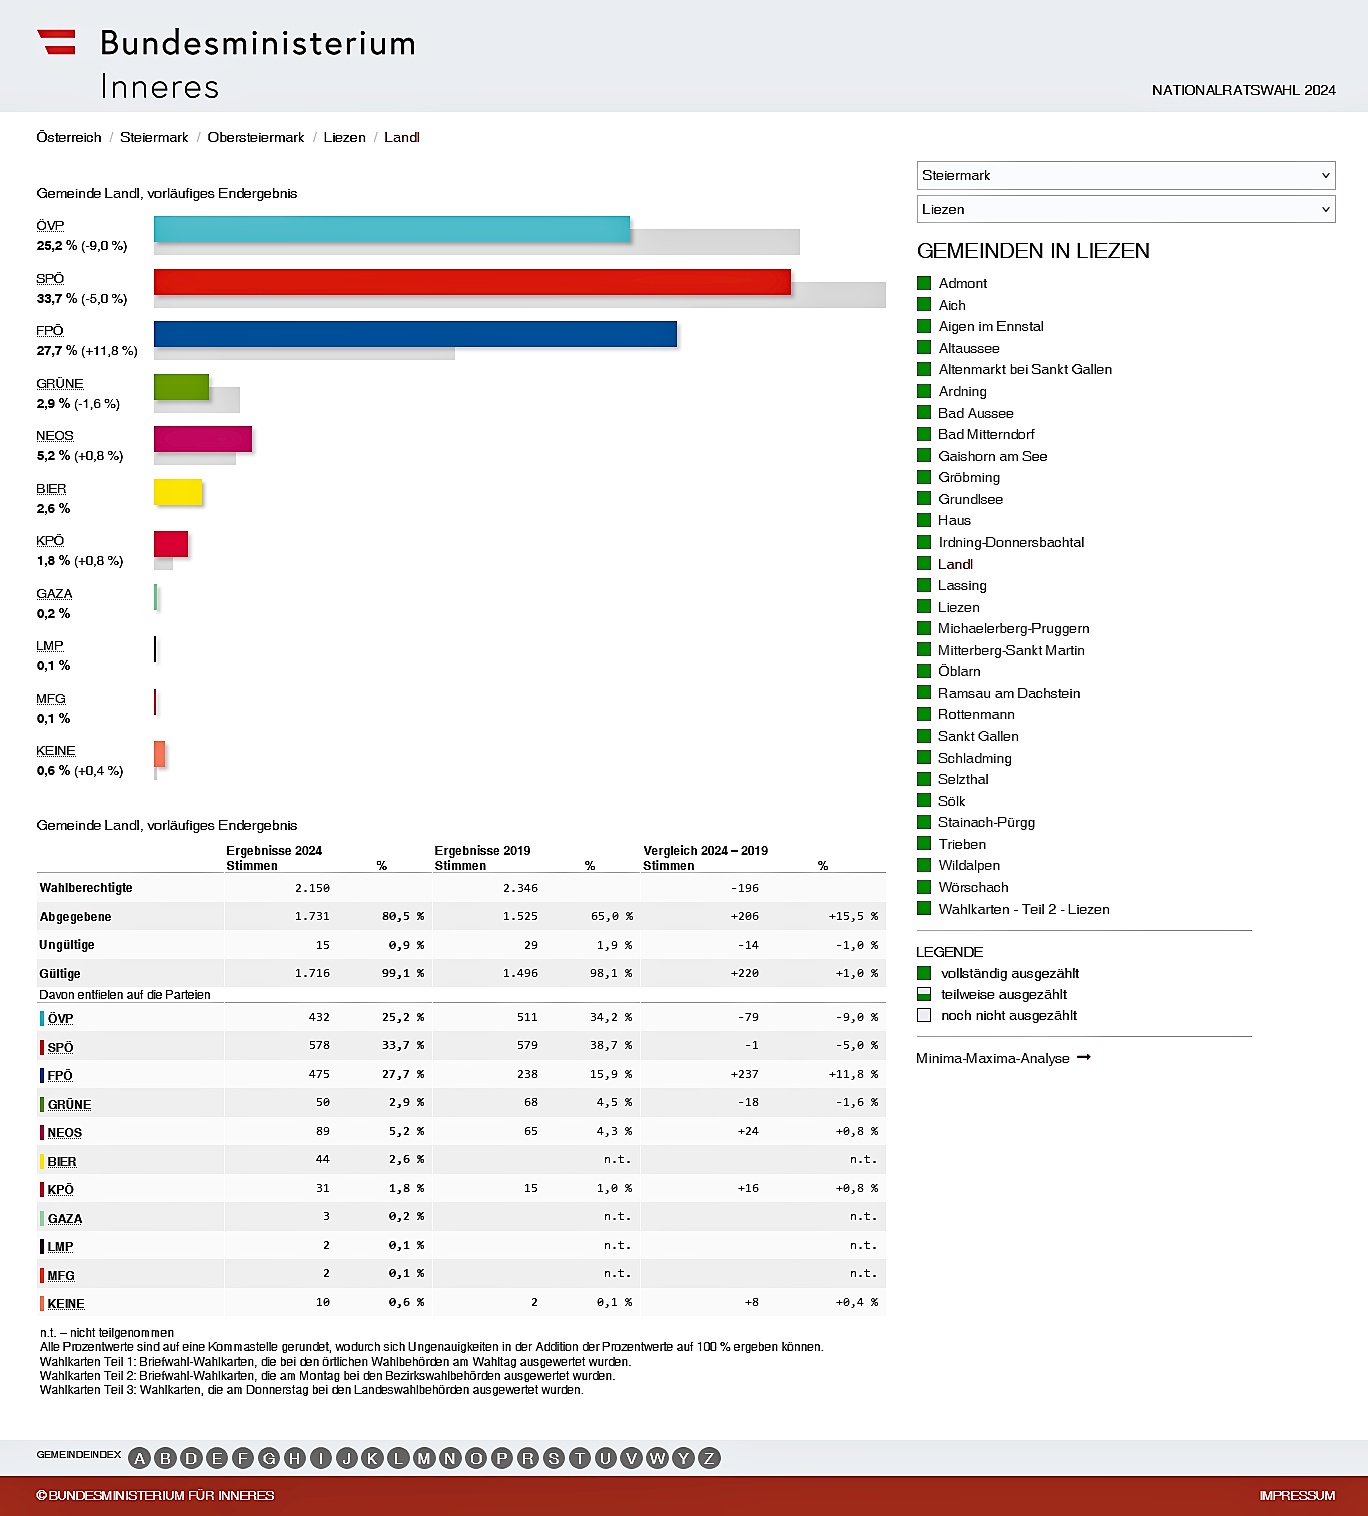Open letter L in the Gemeindeindex
1368x1516 pixels.
398,1458
